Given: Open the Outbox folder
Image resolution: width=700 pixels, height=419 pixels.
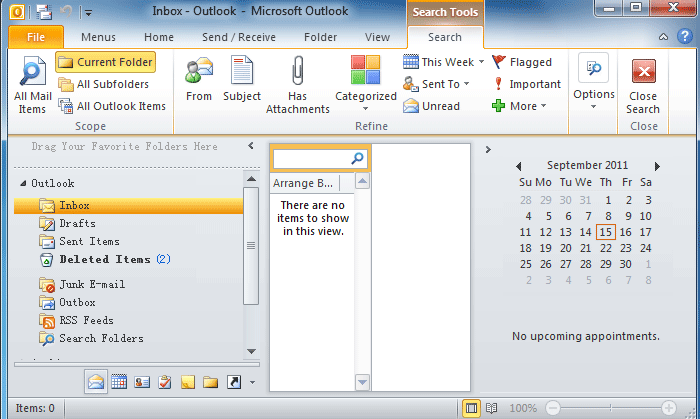Looking at the screenshot, I should [x=67, y=302].
